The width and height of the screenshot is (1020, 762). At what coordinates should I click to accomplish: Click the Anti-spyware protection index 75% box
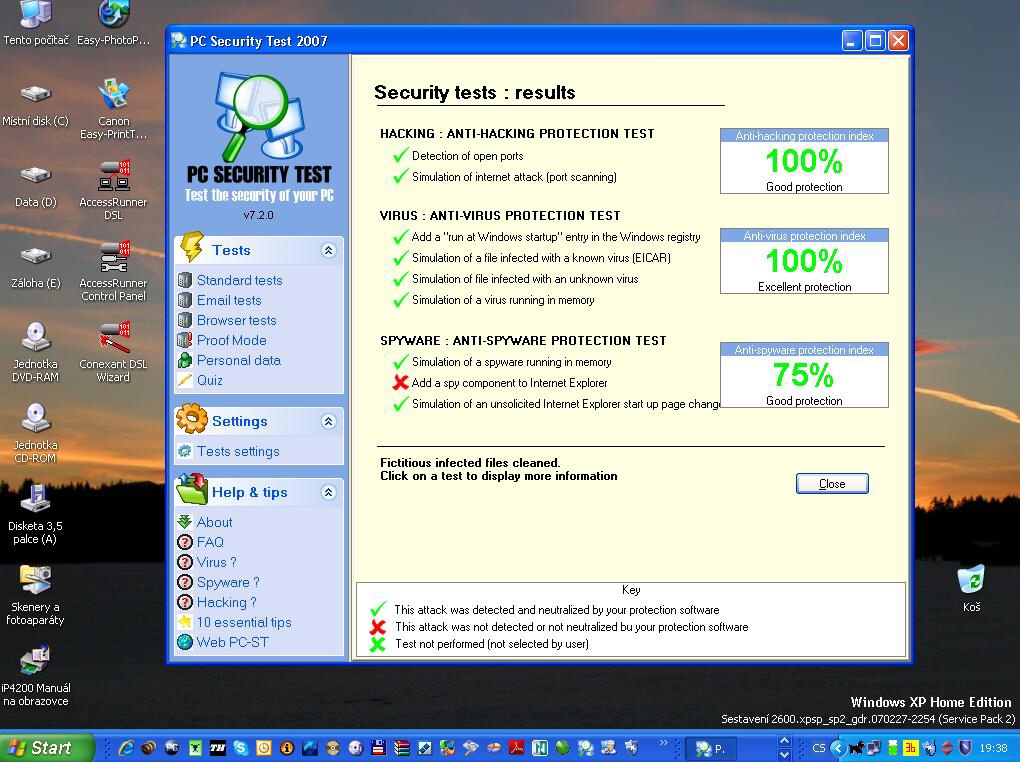[804, 375]
